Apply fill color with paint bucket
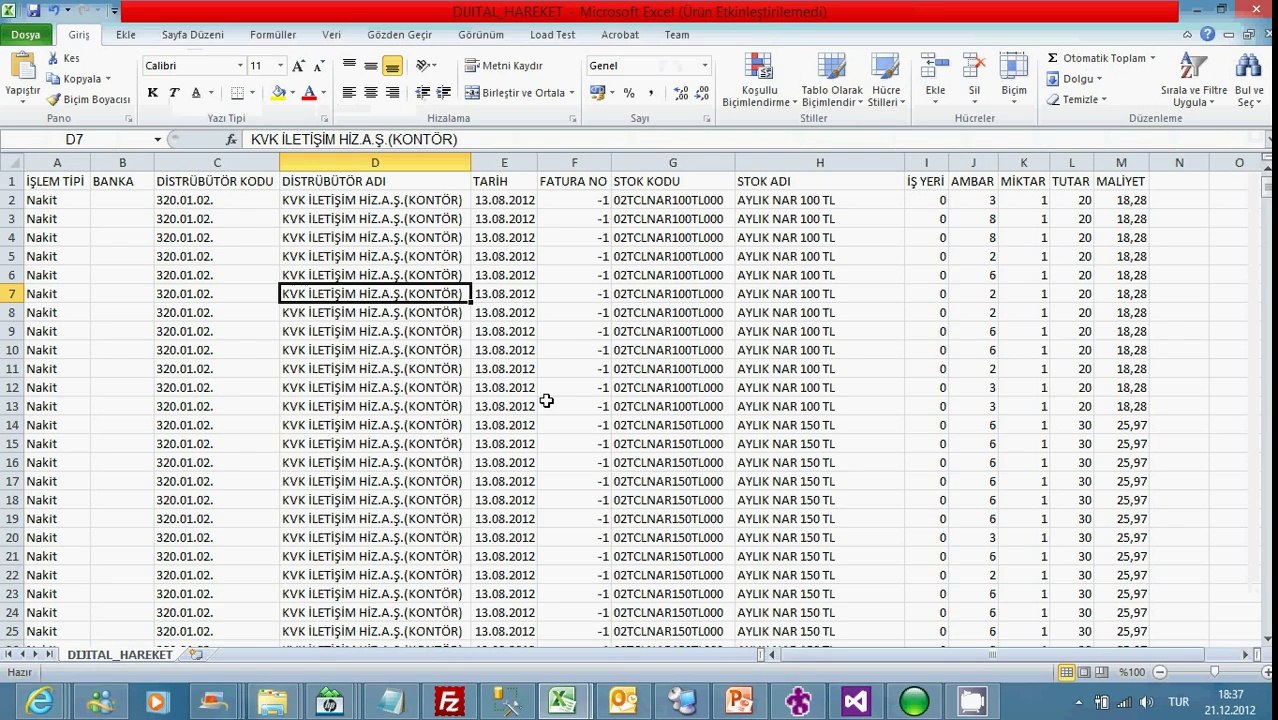Screen dimensions: 1278x720 [x=279, y=92]
